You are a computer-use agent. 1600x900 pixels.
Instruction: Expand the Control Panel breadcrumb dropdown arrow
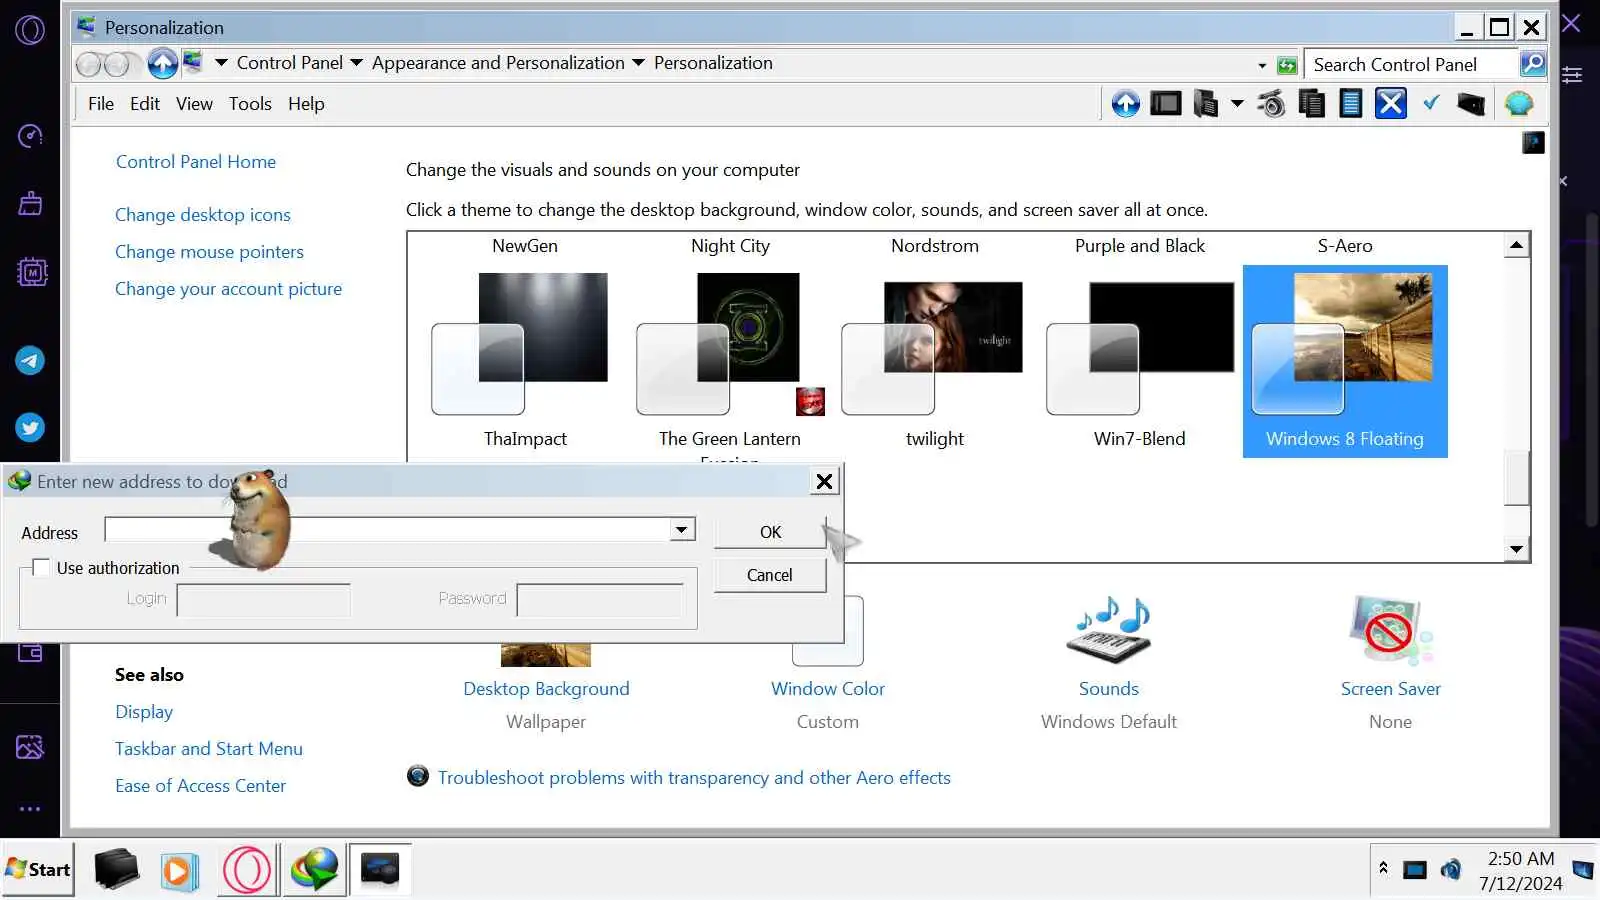tap(356, 63)
